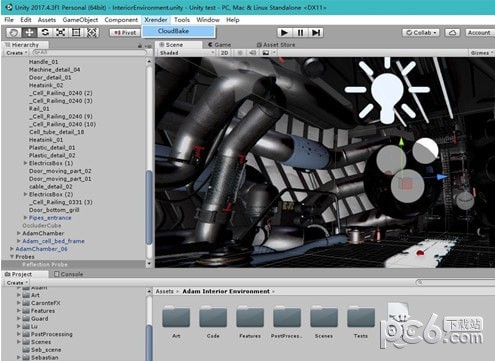The width and height of the screenshot is (495, 361).
Task: Click the Hierarchy panel vertical scrollbar
Action: pos(149,162)
